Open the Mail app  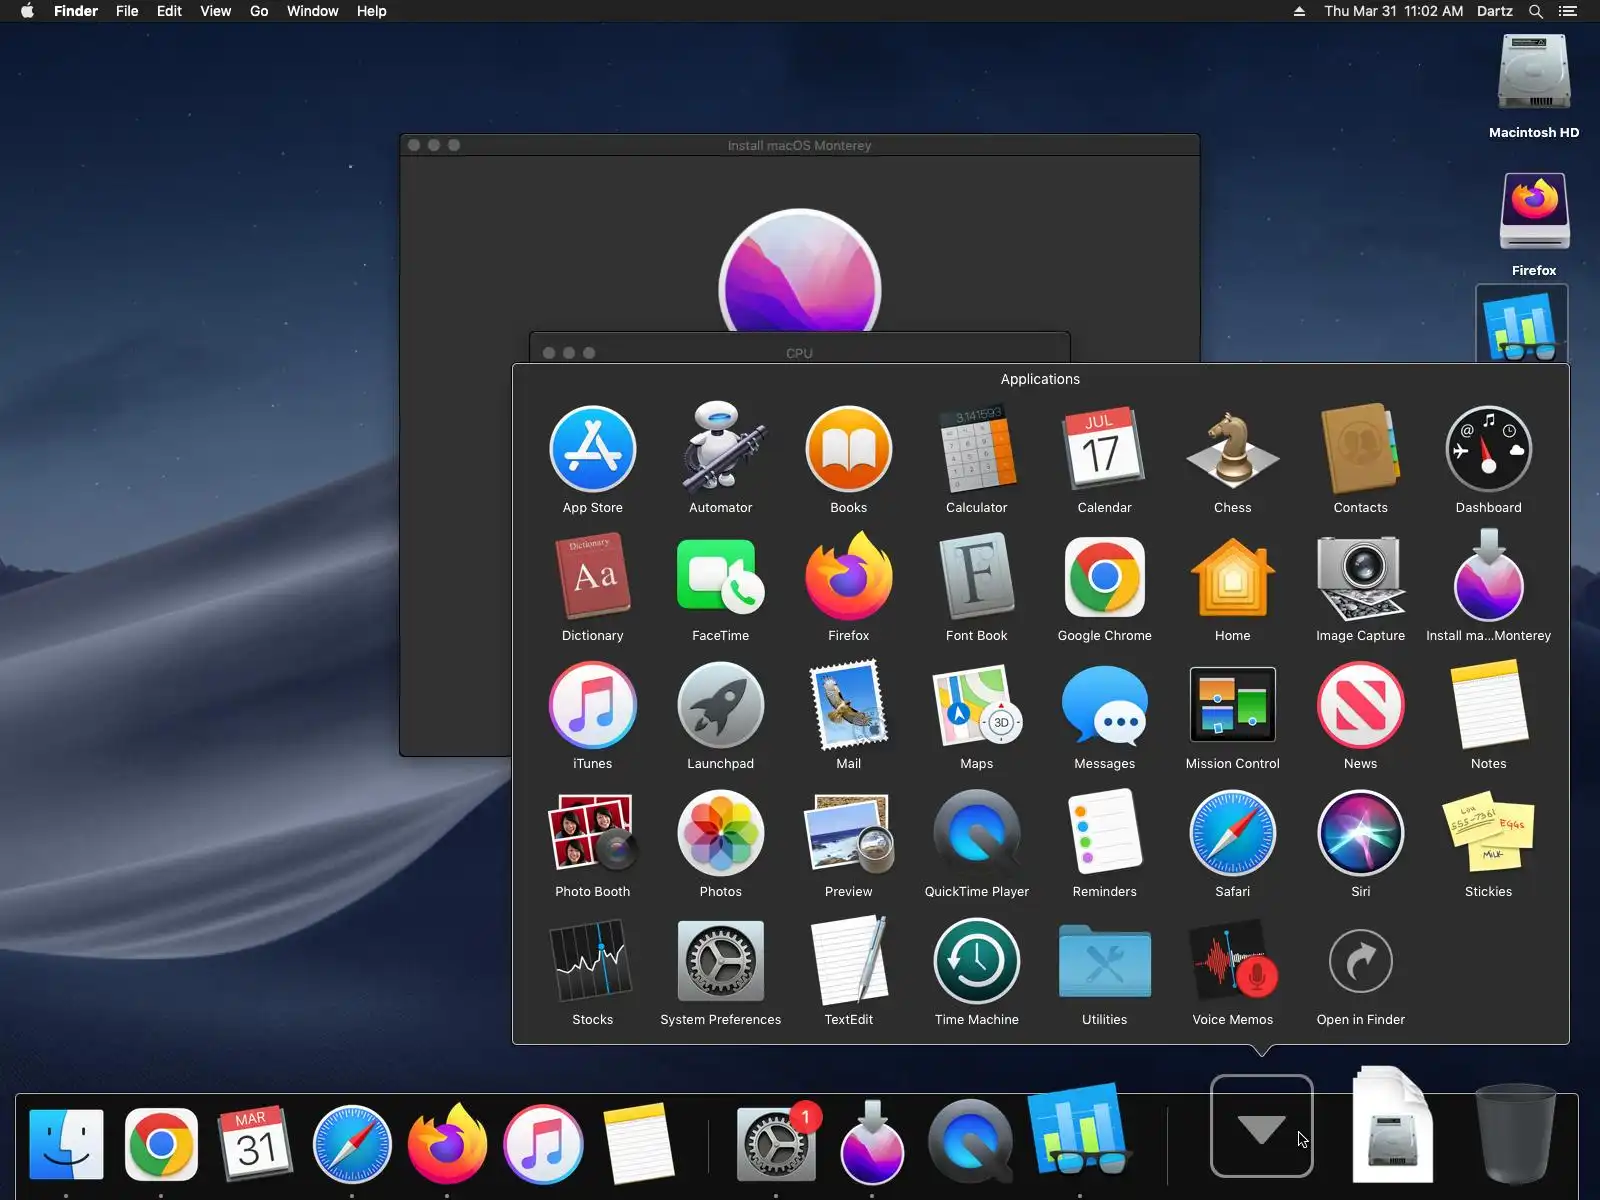click(848, 705)
